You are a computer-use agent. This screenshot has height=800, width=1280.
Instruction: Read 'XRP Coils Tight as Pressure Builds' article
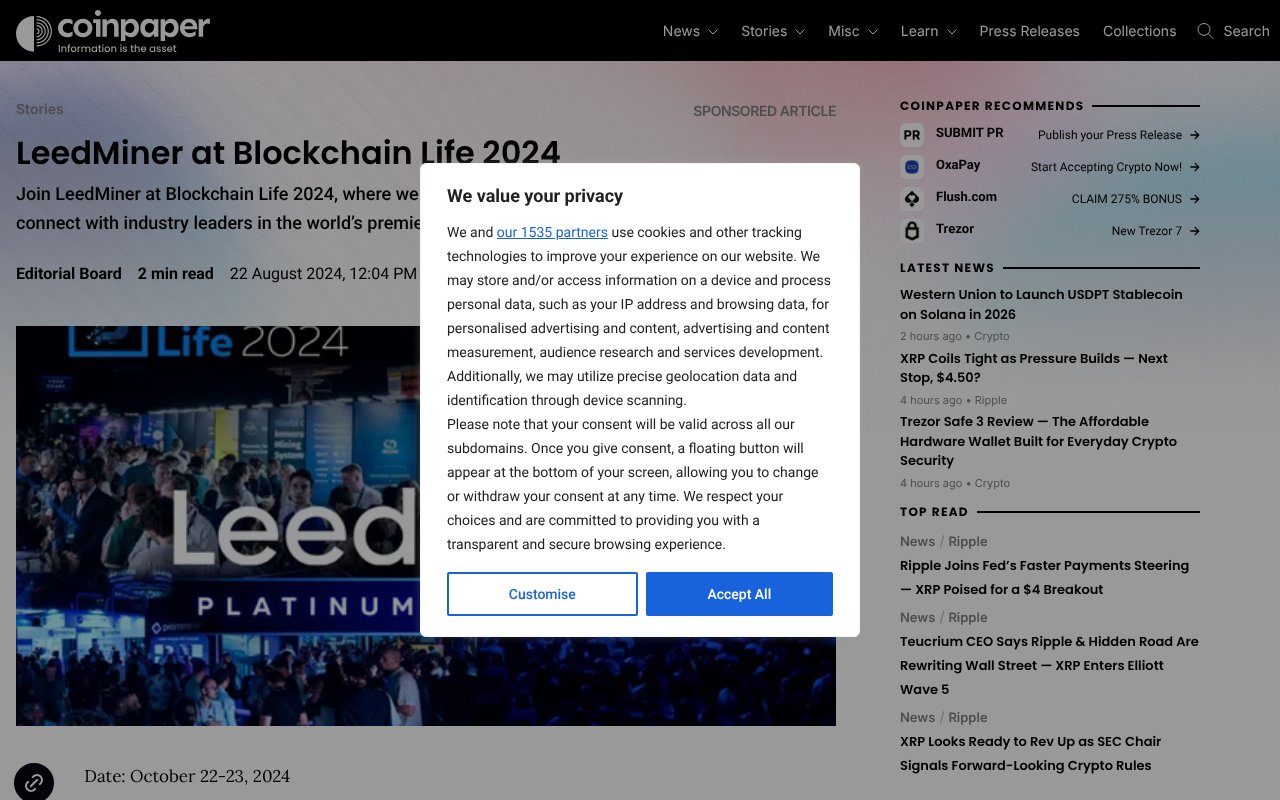click(x=1033, y=368)
